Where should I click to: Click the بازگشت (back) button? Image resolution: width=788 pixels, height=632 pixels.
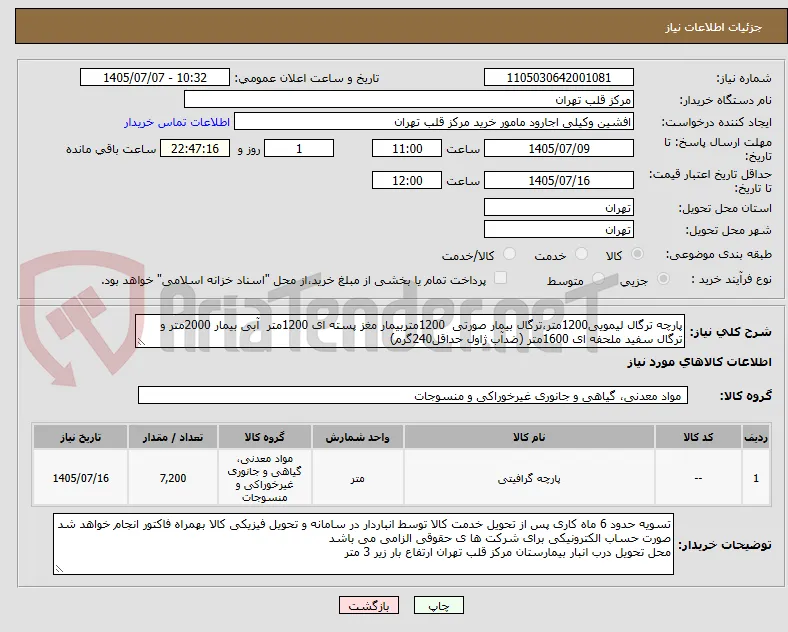point(369,605)
